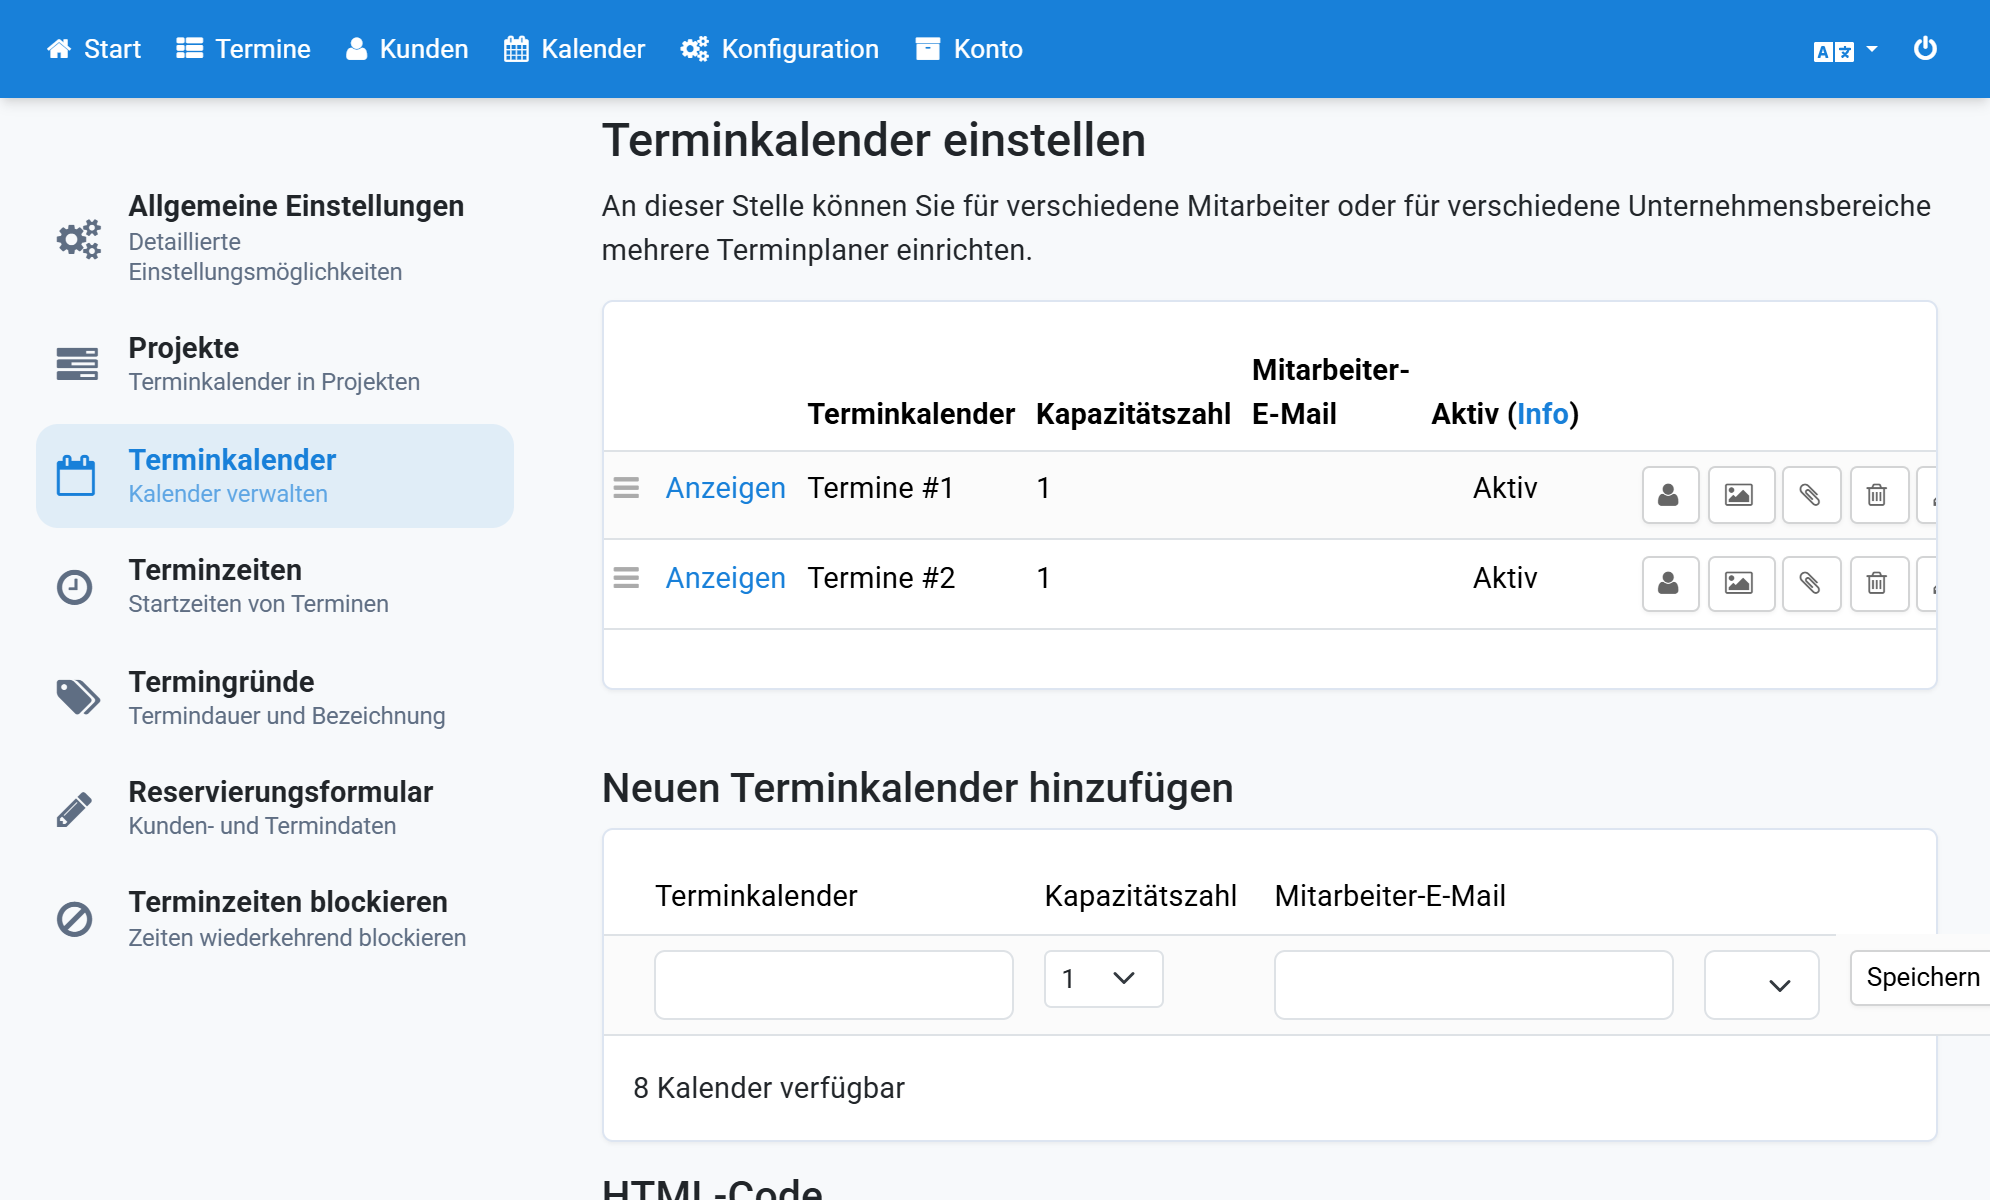Click the drag handle for Termine #2

626,578
